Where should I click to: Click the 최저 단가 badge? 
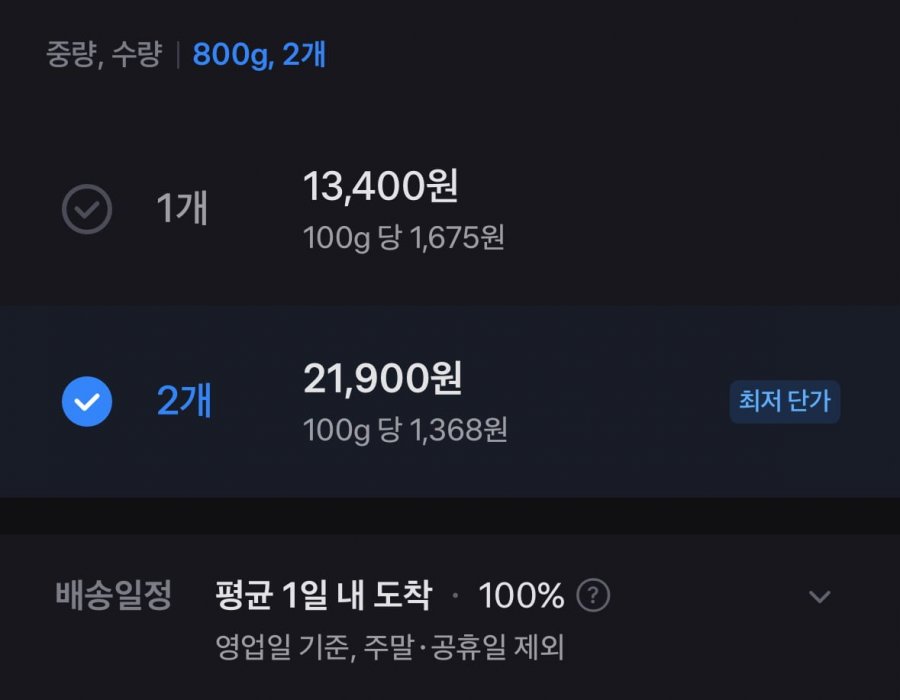click(x=785, y=402)
